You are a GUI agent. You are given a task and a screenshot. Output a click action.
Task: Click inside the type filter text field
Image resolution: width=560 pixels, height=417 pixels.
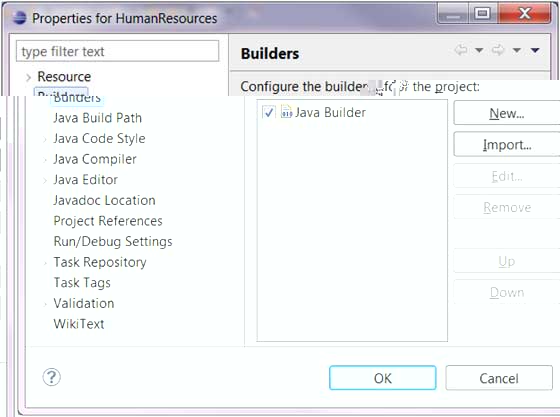[x=118, y=51]
